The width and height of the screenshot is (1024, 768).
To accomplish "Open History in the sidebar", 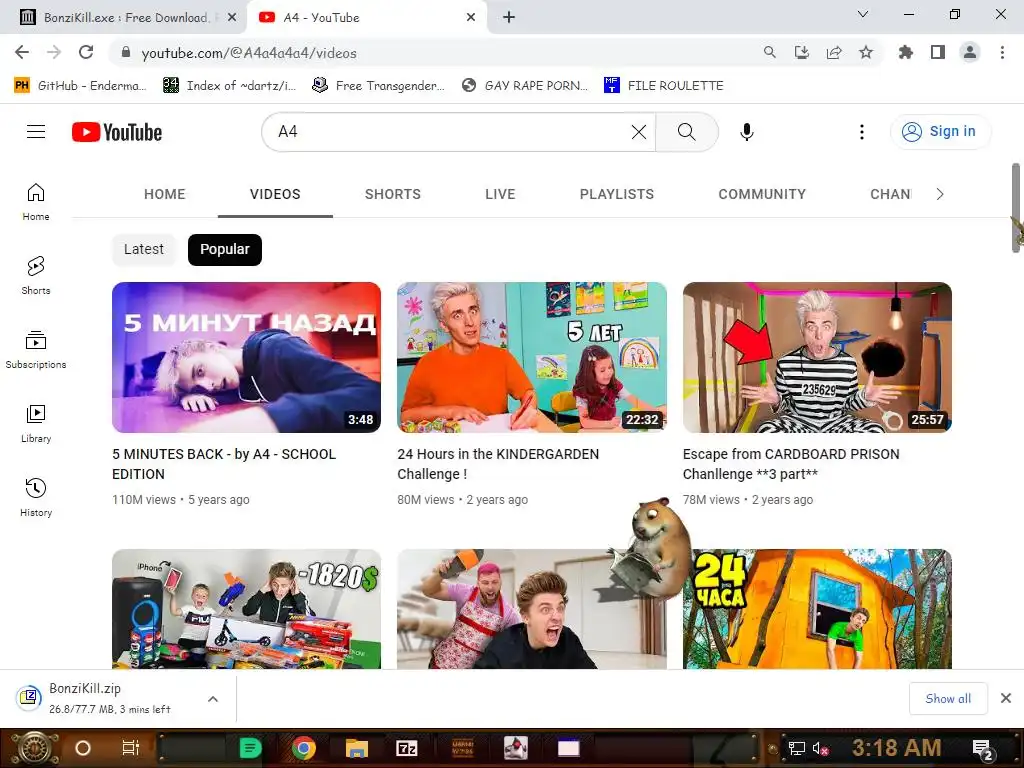I will [x=36, y=498].
